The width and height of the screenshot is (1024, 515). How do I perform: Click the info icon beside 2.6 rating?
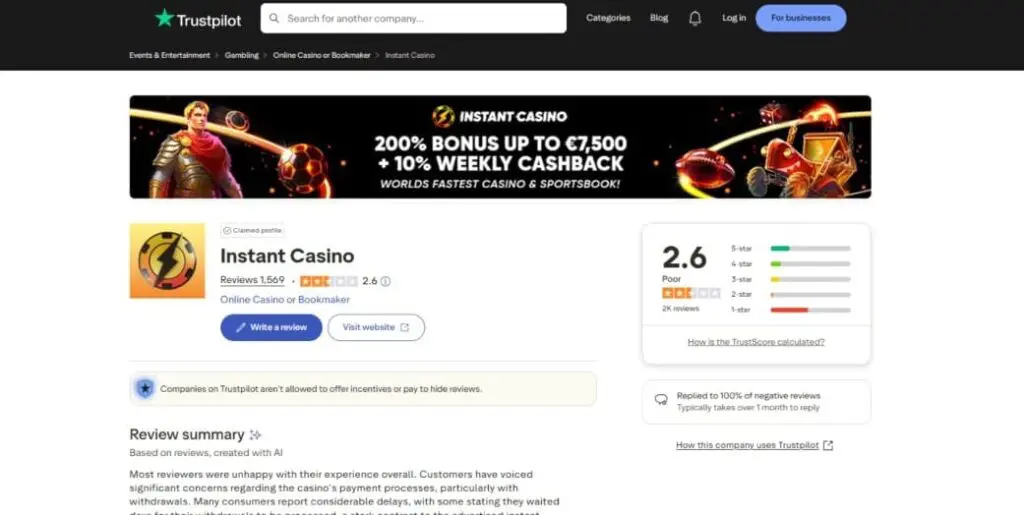(x=385, y=281)
